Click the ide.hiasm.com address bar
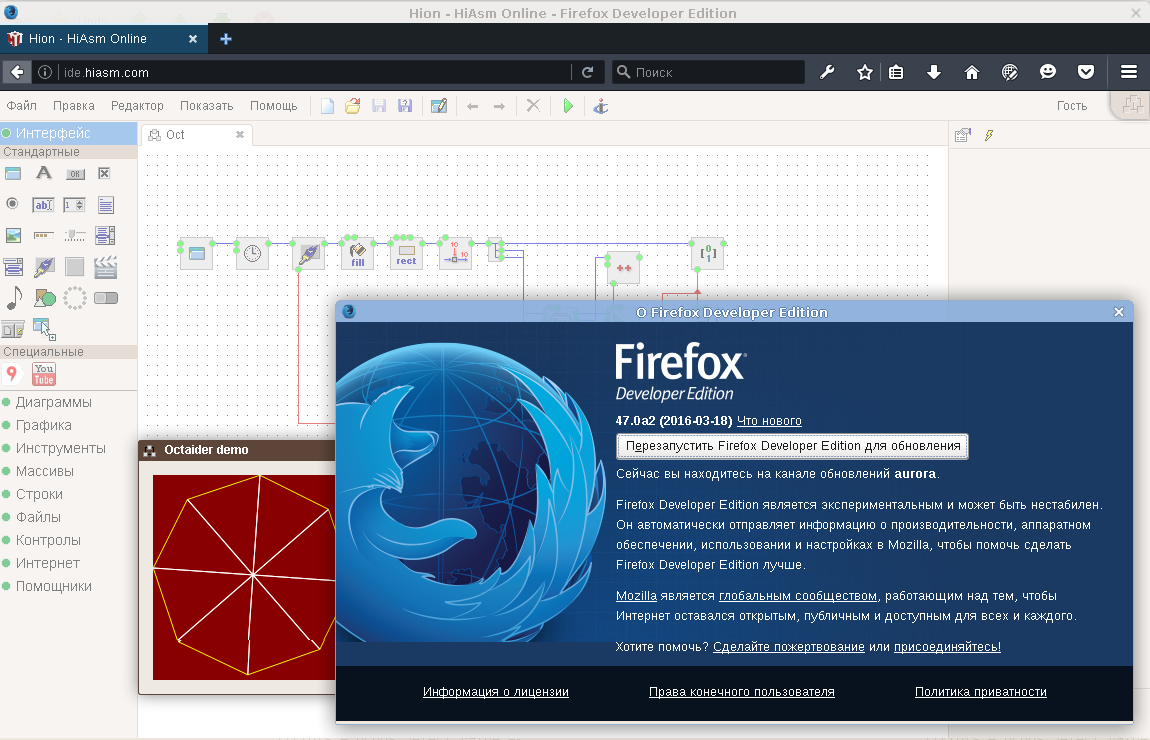This screenshot has width=1150, height=740. click(315, 72)
